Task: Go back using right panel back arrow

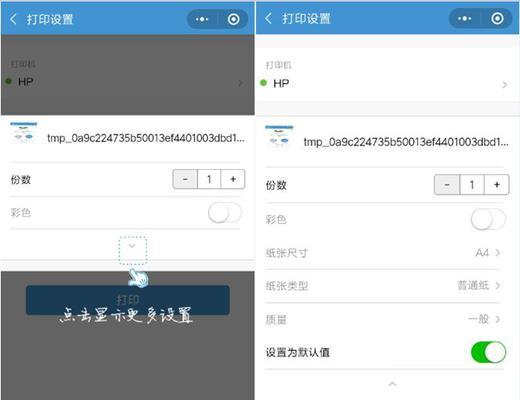Action: (268, 18)
